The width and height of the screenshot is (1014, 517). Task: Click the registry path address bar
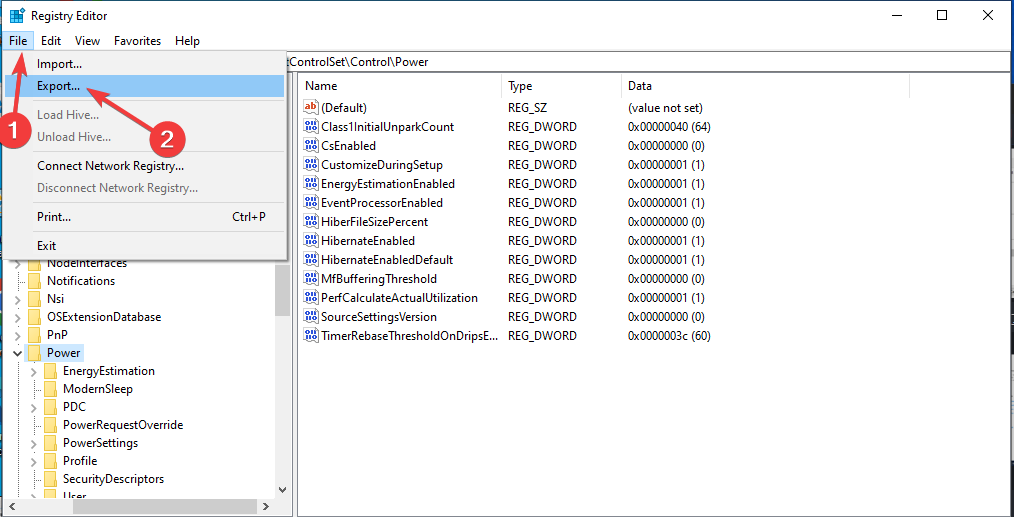(x=647, y=62)
